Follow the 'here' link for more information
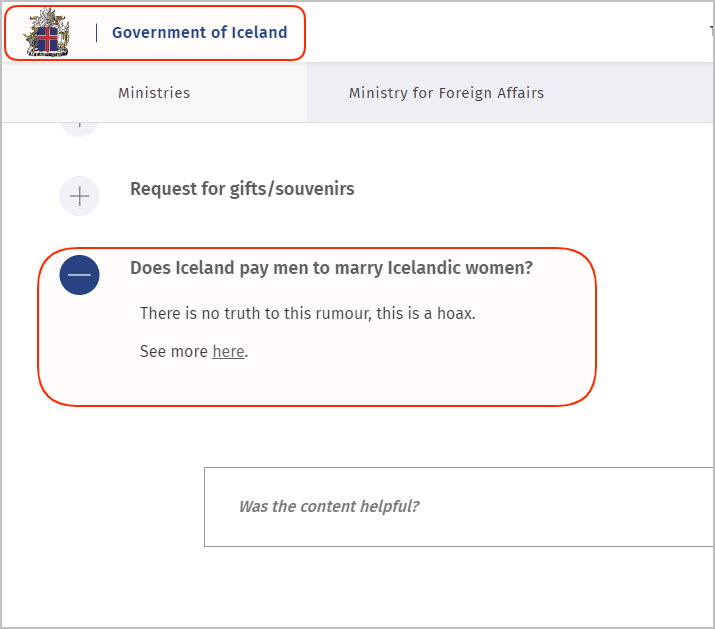This screenshot has width=715, height=629. 228,352
